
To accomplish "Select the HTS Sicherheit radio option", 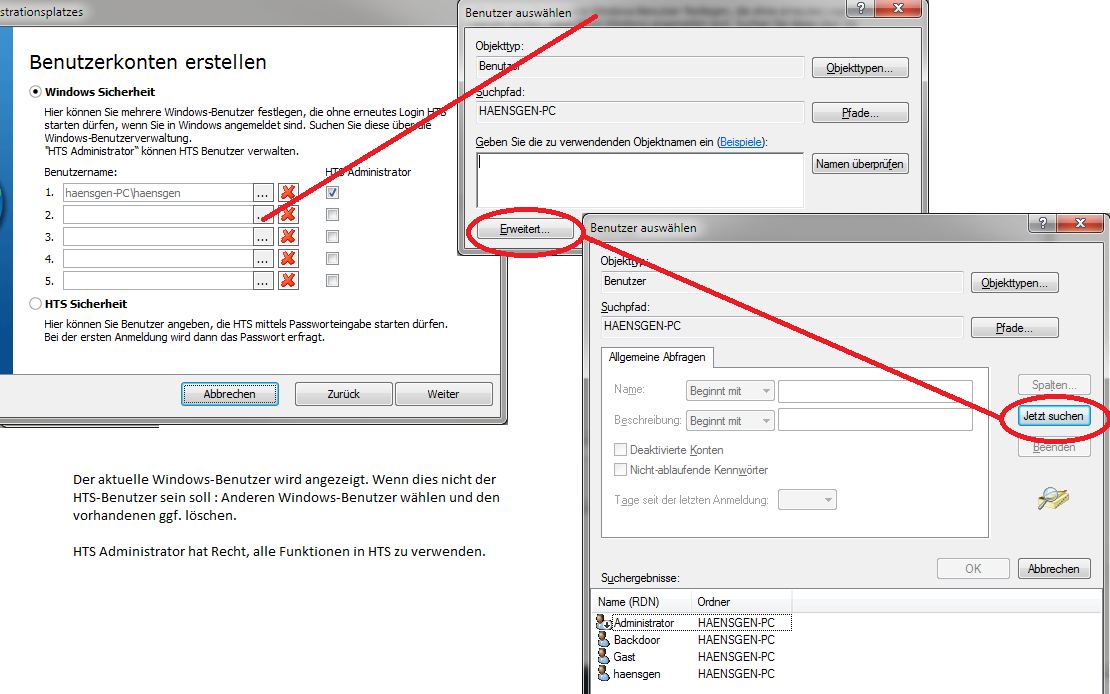I will point(36,303).
